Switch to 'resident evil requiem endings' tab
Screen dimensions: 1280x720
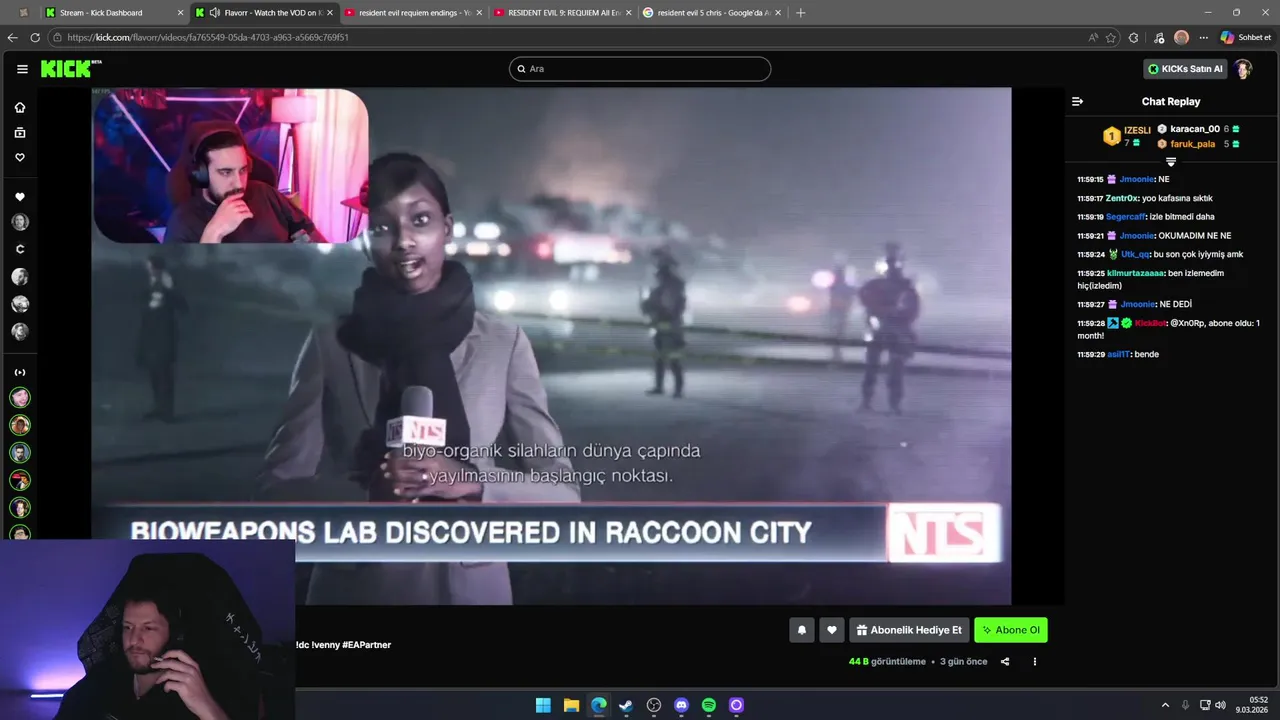click(x=412, y=13)
